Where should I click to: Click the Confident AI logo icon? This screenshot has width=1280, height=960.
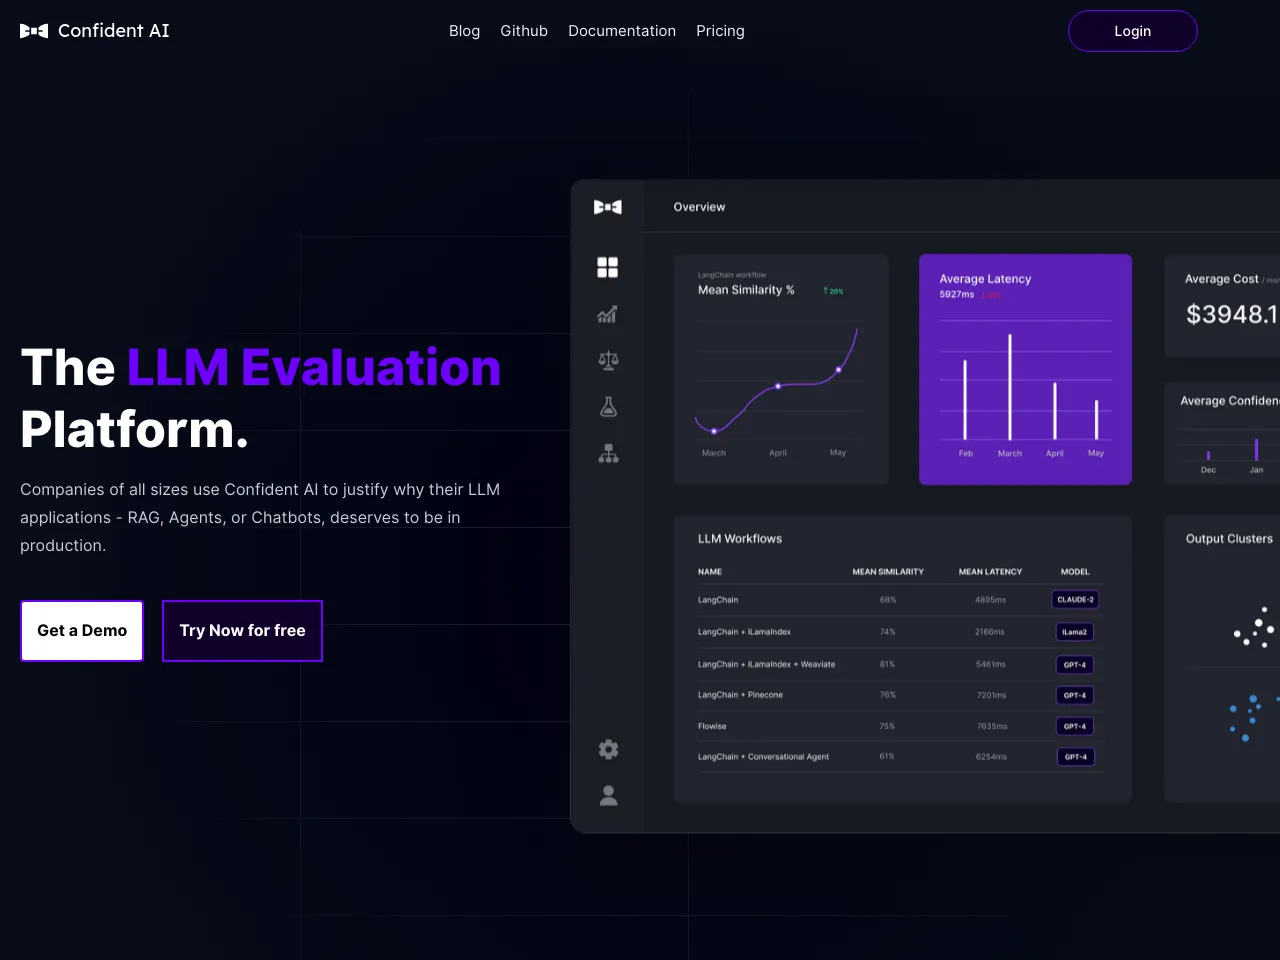(x=34, y=31)
